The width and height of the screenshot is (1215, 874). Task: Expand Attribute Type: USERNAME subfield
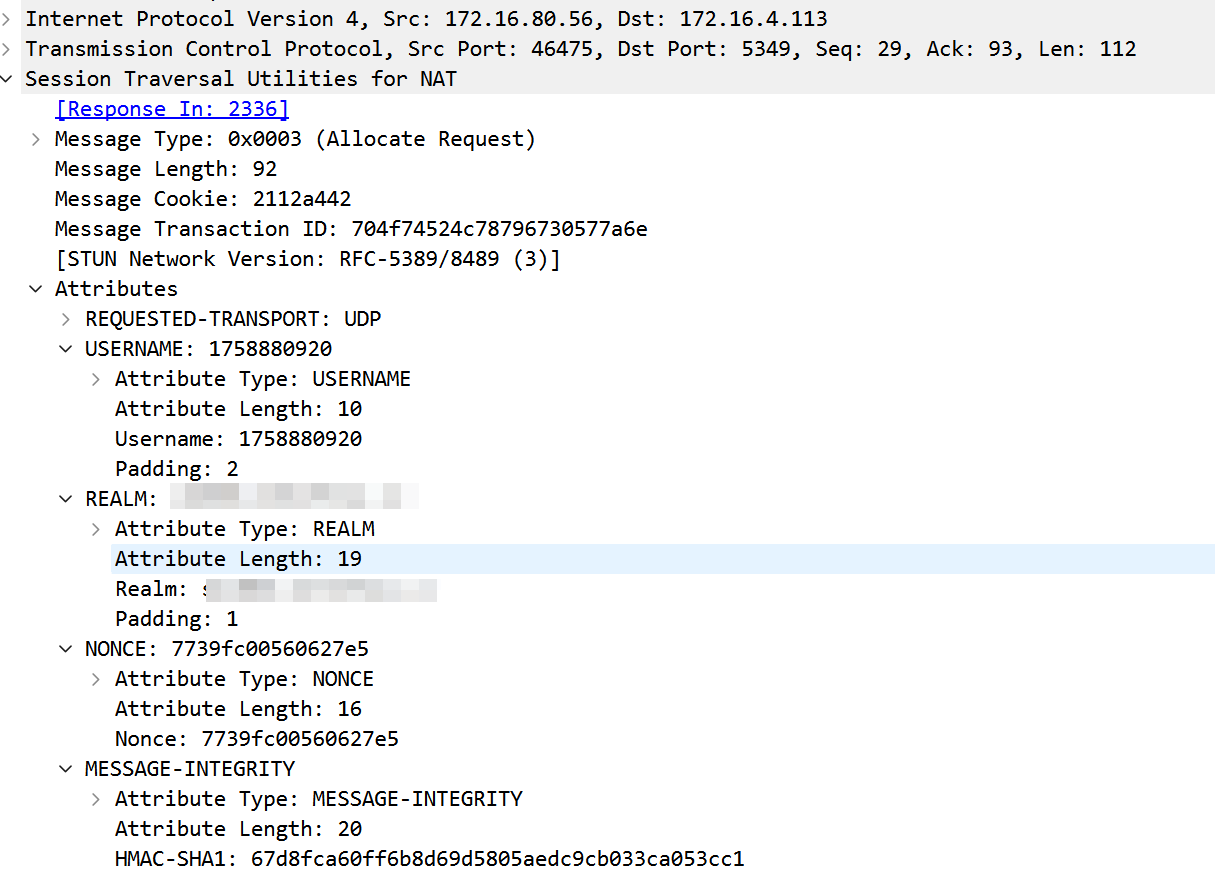point(96,379)
